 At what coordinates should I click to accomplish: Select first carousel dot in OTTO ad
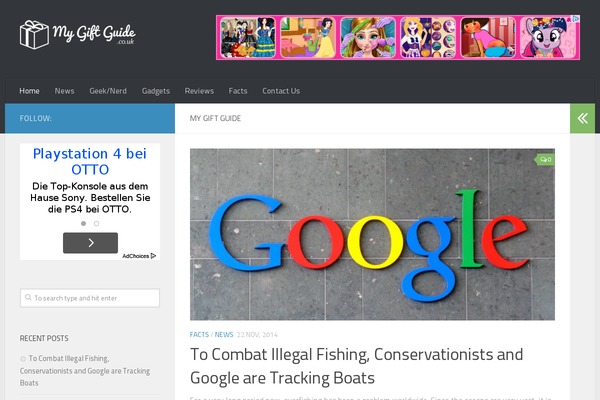point(83,223)
